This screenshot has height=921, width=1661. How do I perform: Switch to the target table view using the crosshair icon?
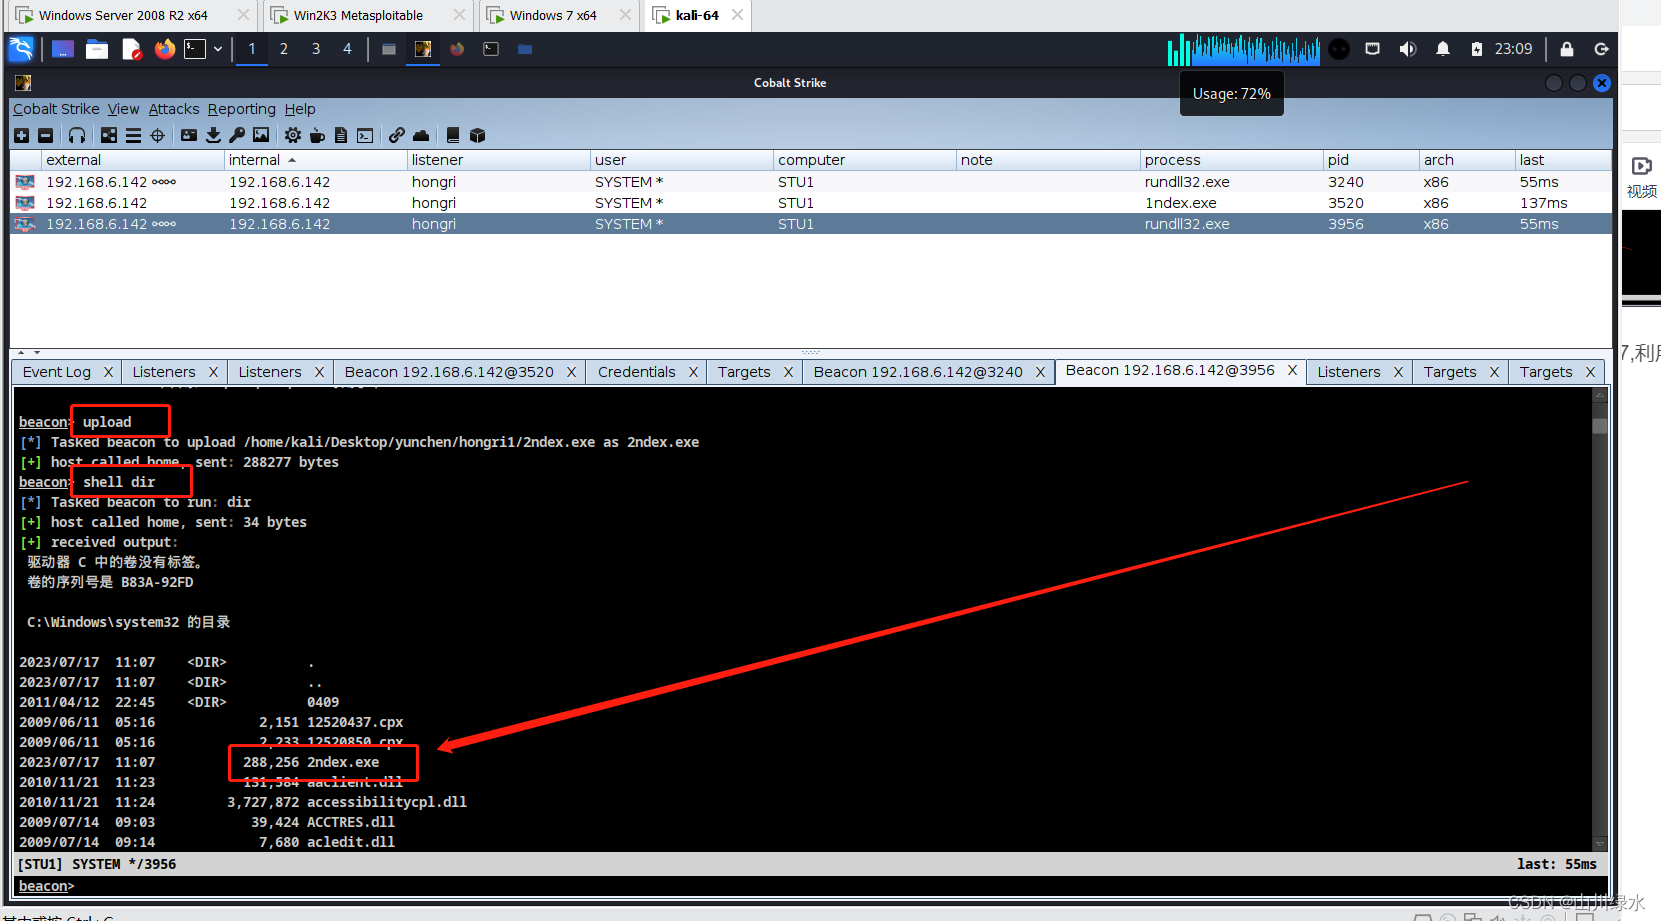pyautogui.click(x=157, y=135)
